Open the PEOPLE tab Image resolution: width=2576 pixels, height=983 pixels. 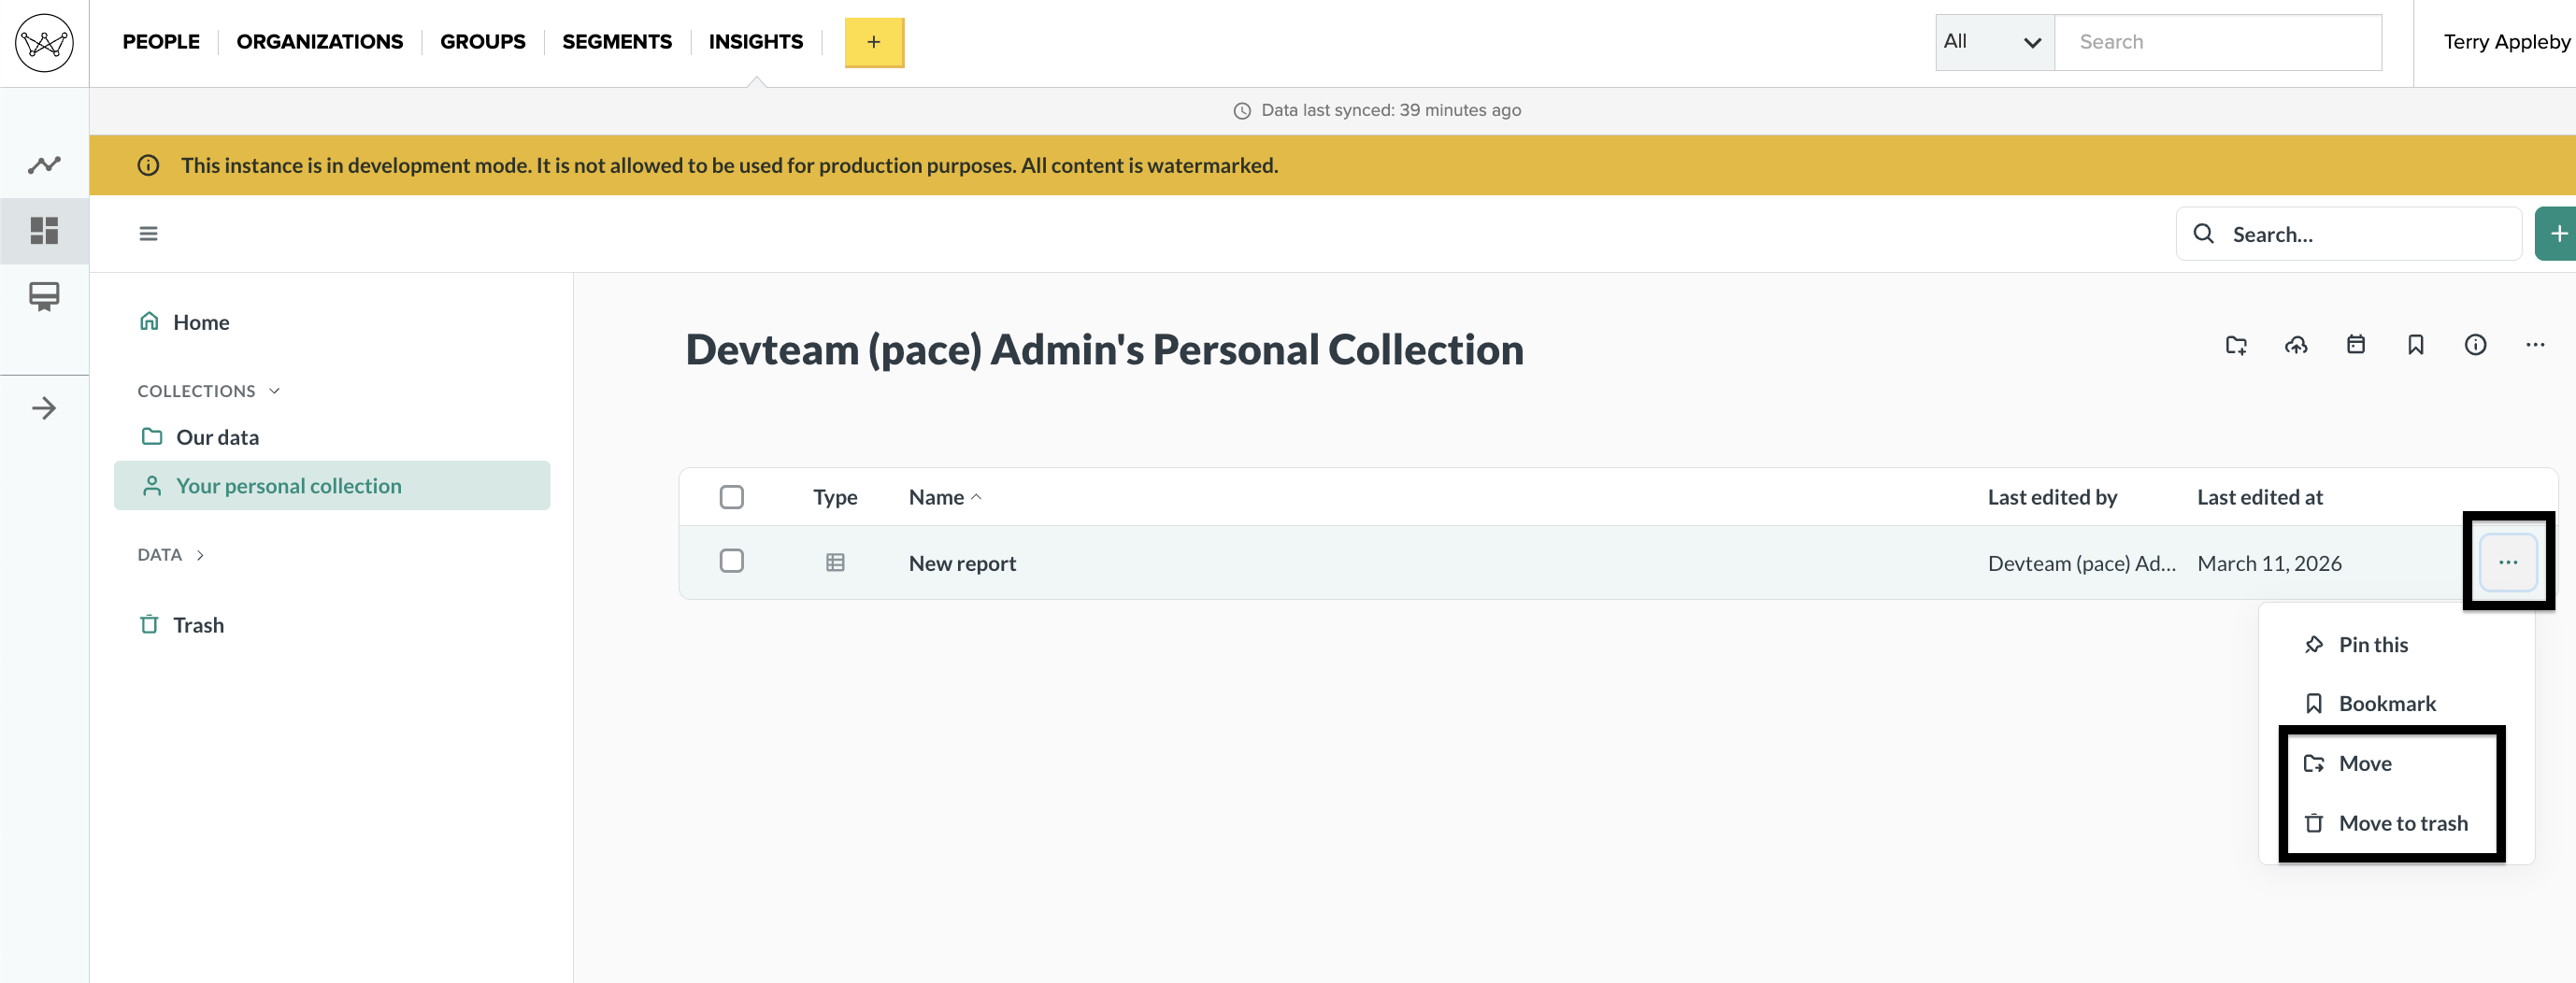coord(161,42)
